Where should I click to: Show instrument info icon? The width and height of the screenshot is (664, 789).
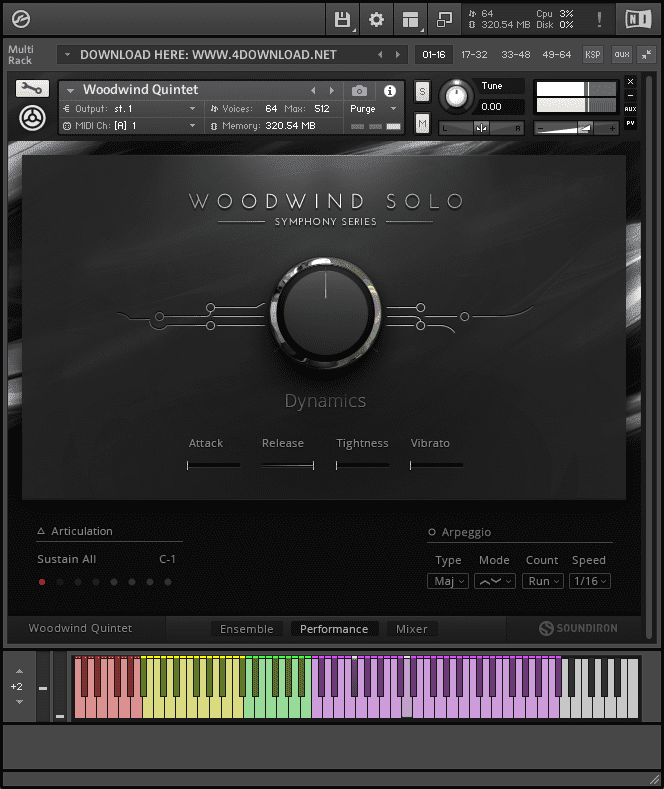389,91
